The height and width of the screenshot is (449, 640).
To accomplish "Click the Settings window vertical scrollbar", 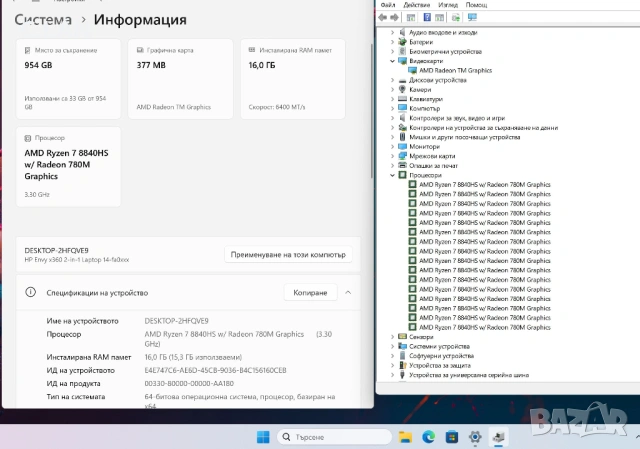I will point(372,110).
